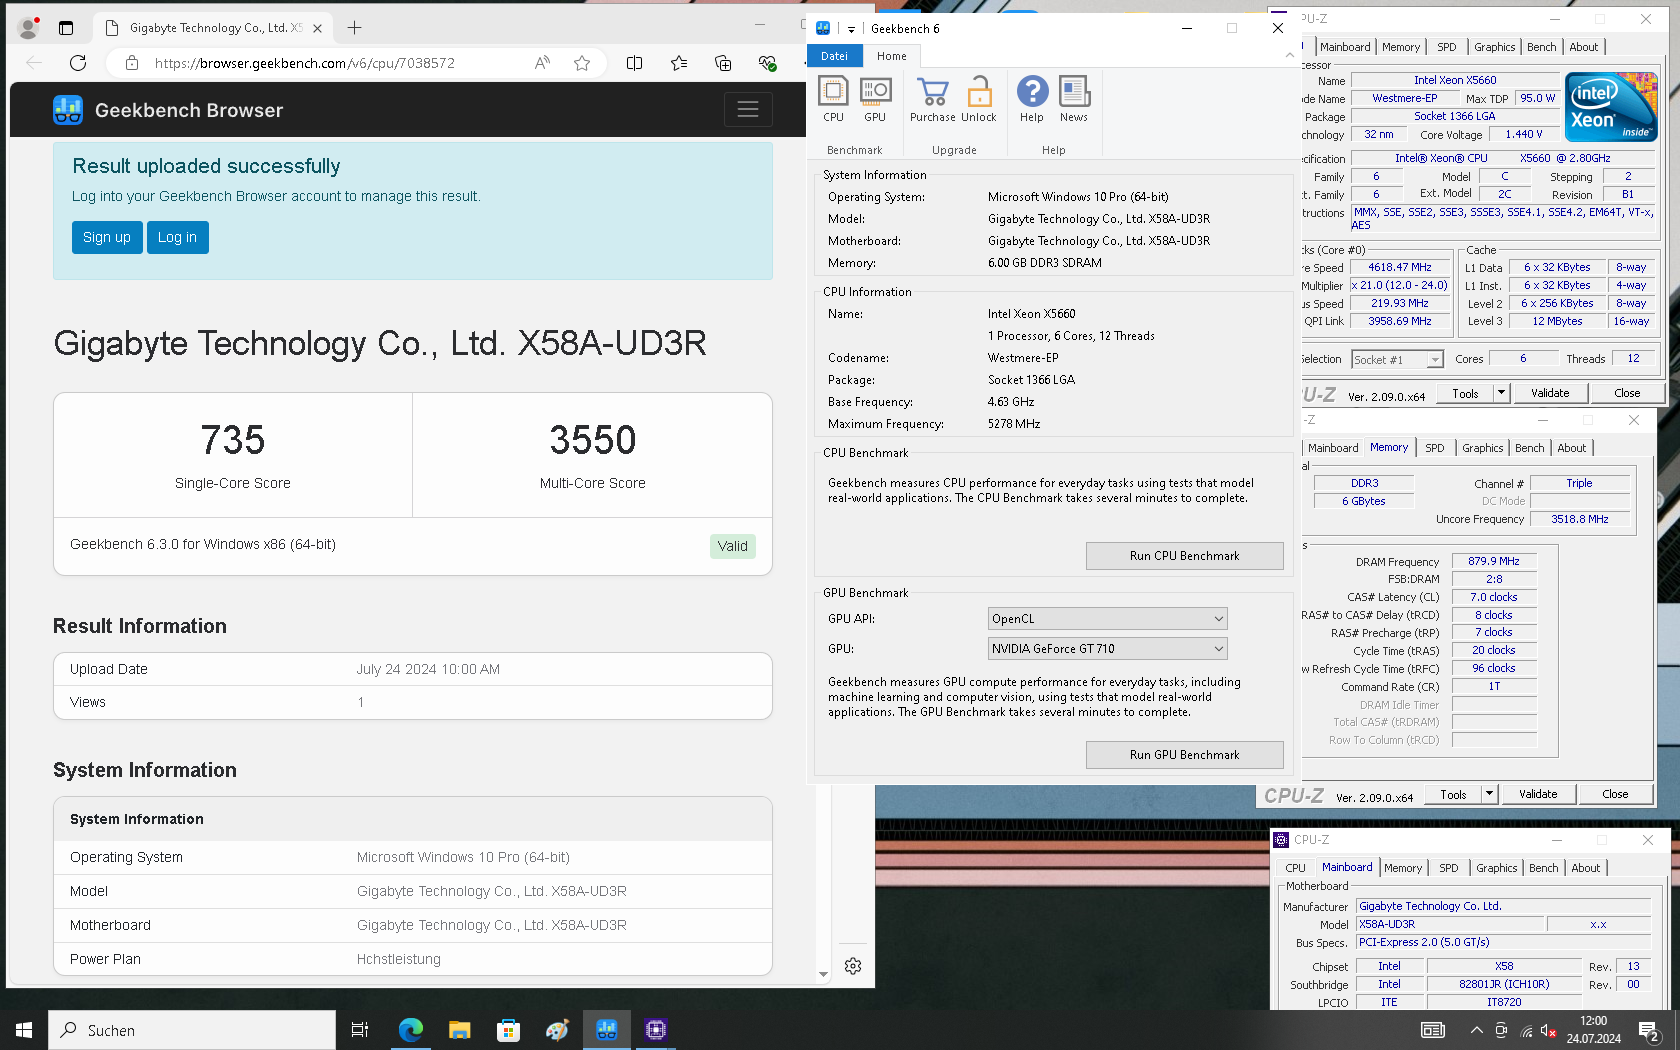The image size is (1680, 1050).
Task: Switch to Mainboard tab in top CPU-Z window
Action: 1345,47
